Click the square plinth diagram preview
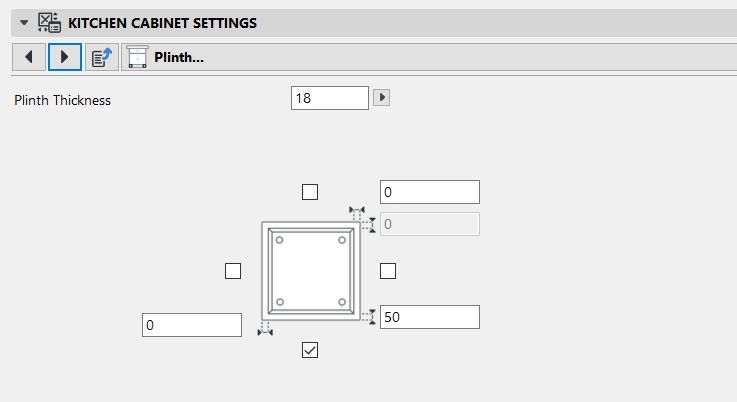 coord(310,270)
